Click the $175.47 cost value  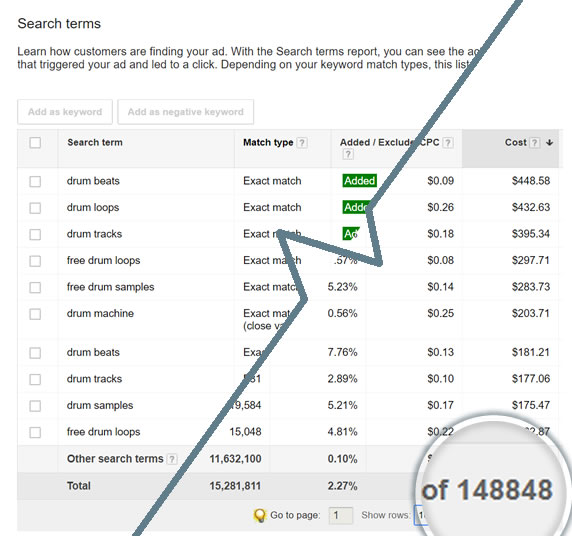pos(531,405)
